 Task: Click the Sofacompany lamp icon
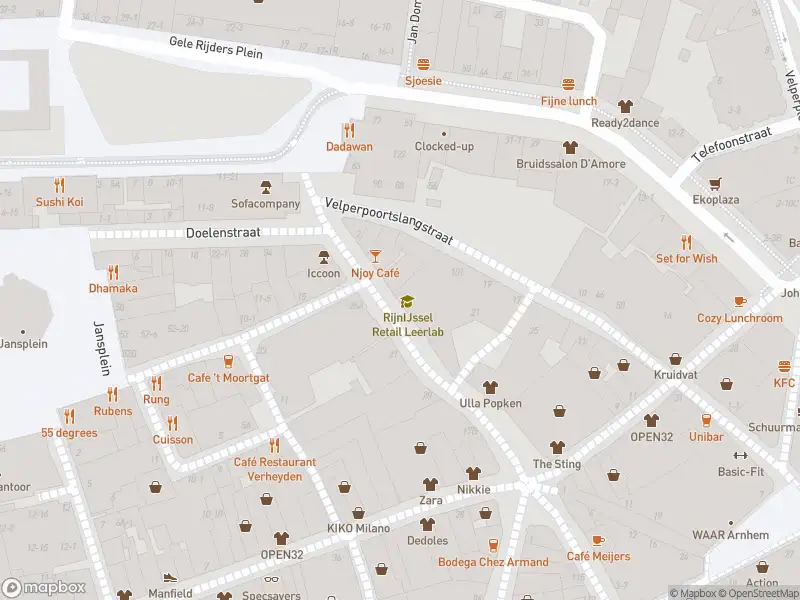265,187
